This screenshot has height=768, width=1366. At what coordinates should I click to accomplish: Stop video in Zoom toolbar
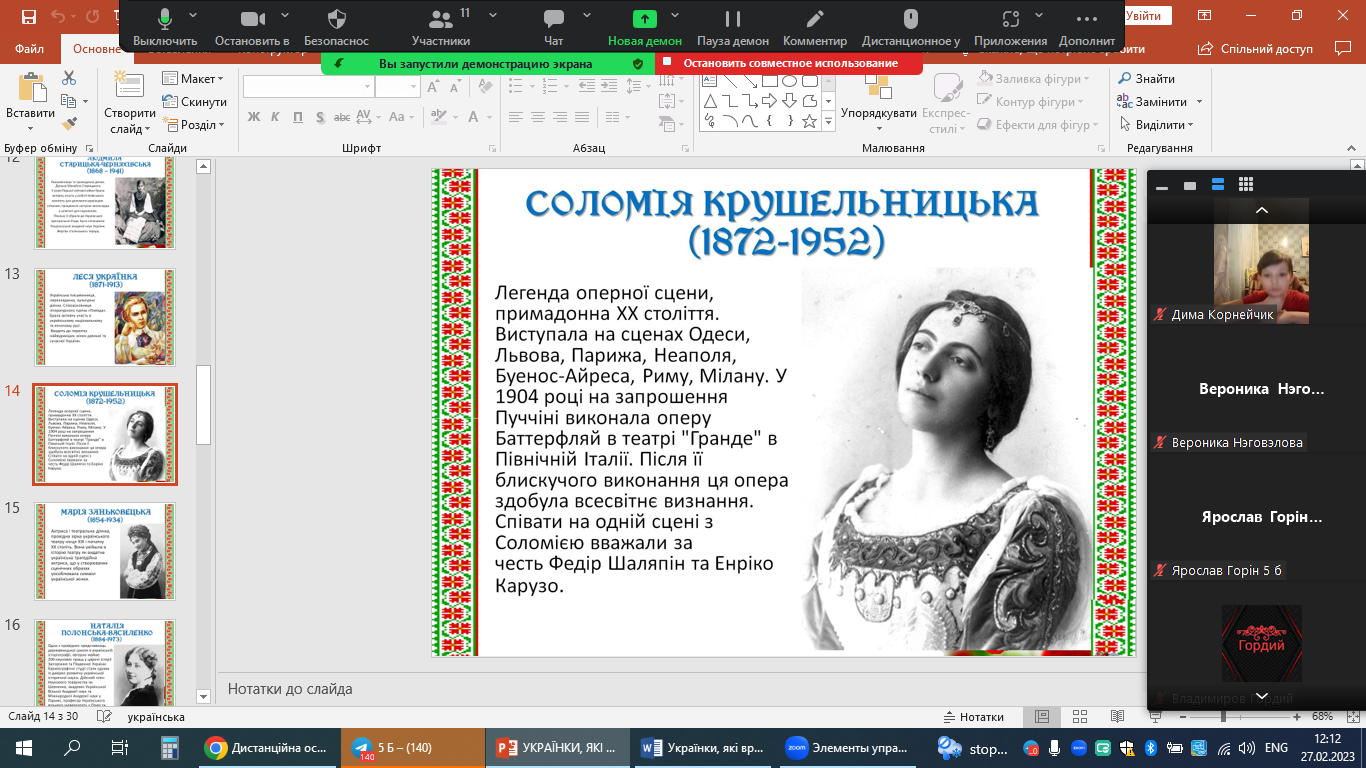[252, 28]
